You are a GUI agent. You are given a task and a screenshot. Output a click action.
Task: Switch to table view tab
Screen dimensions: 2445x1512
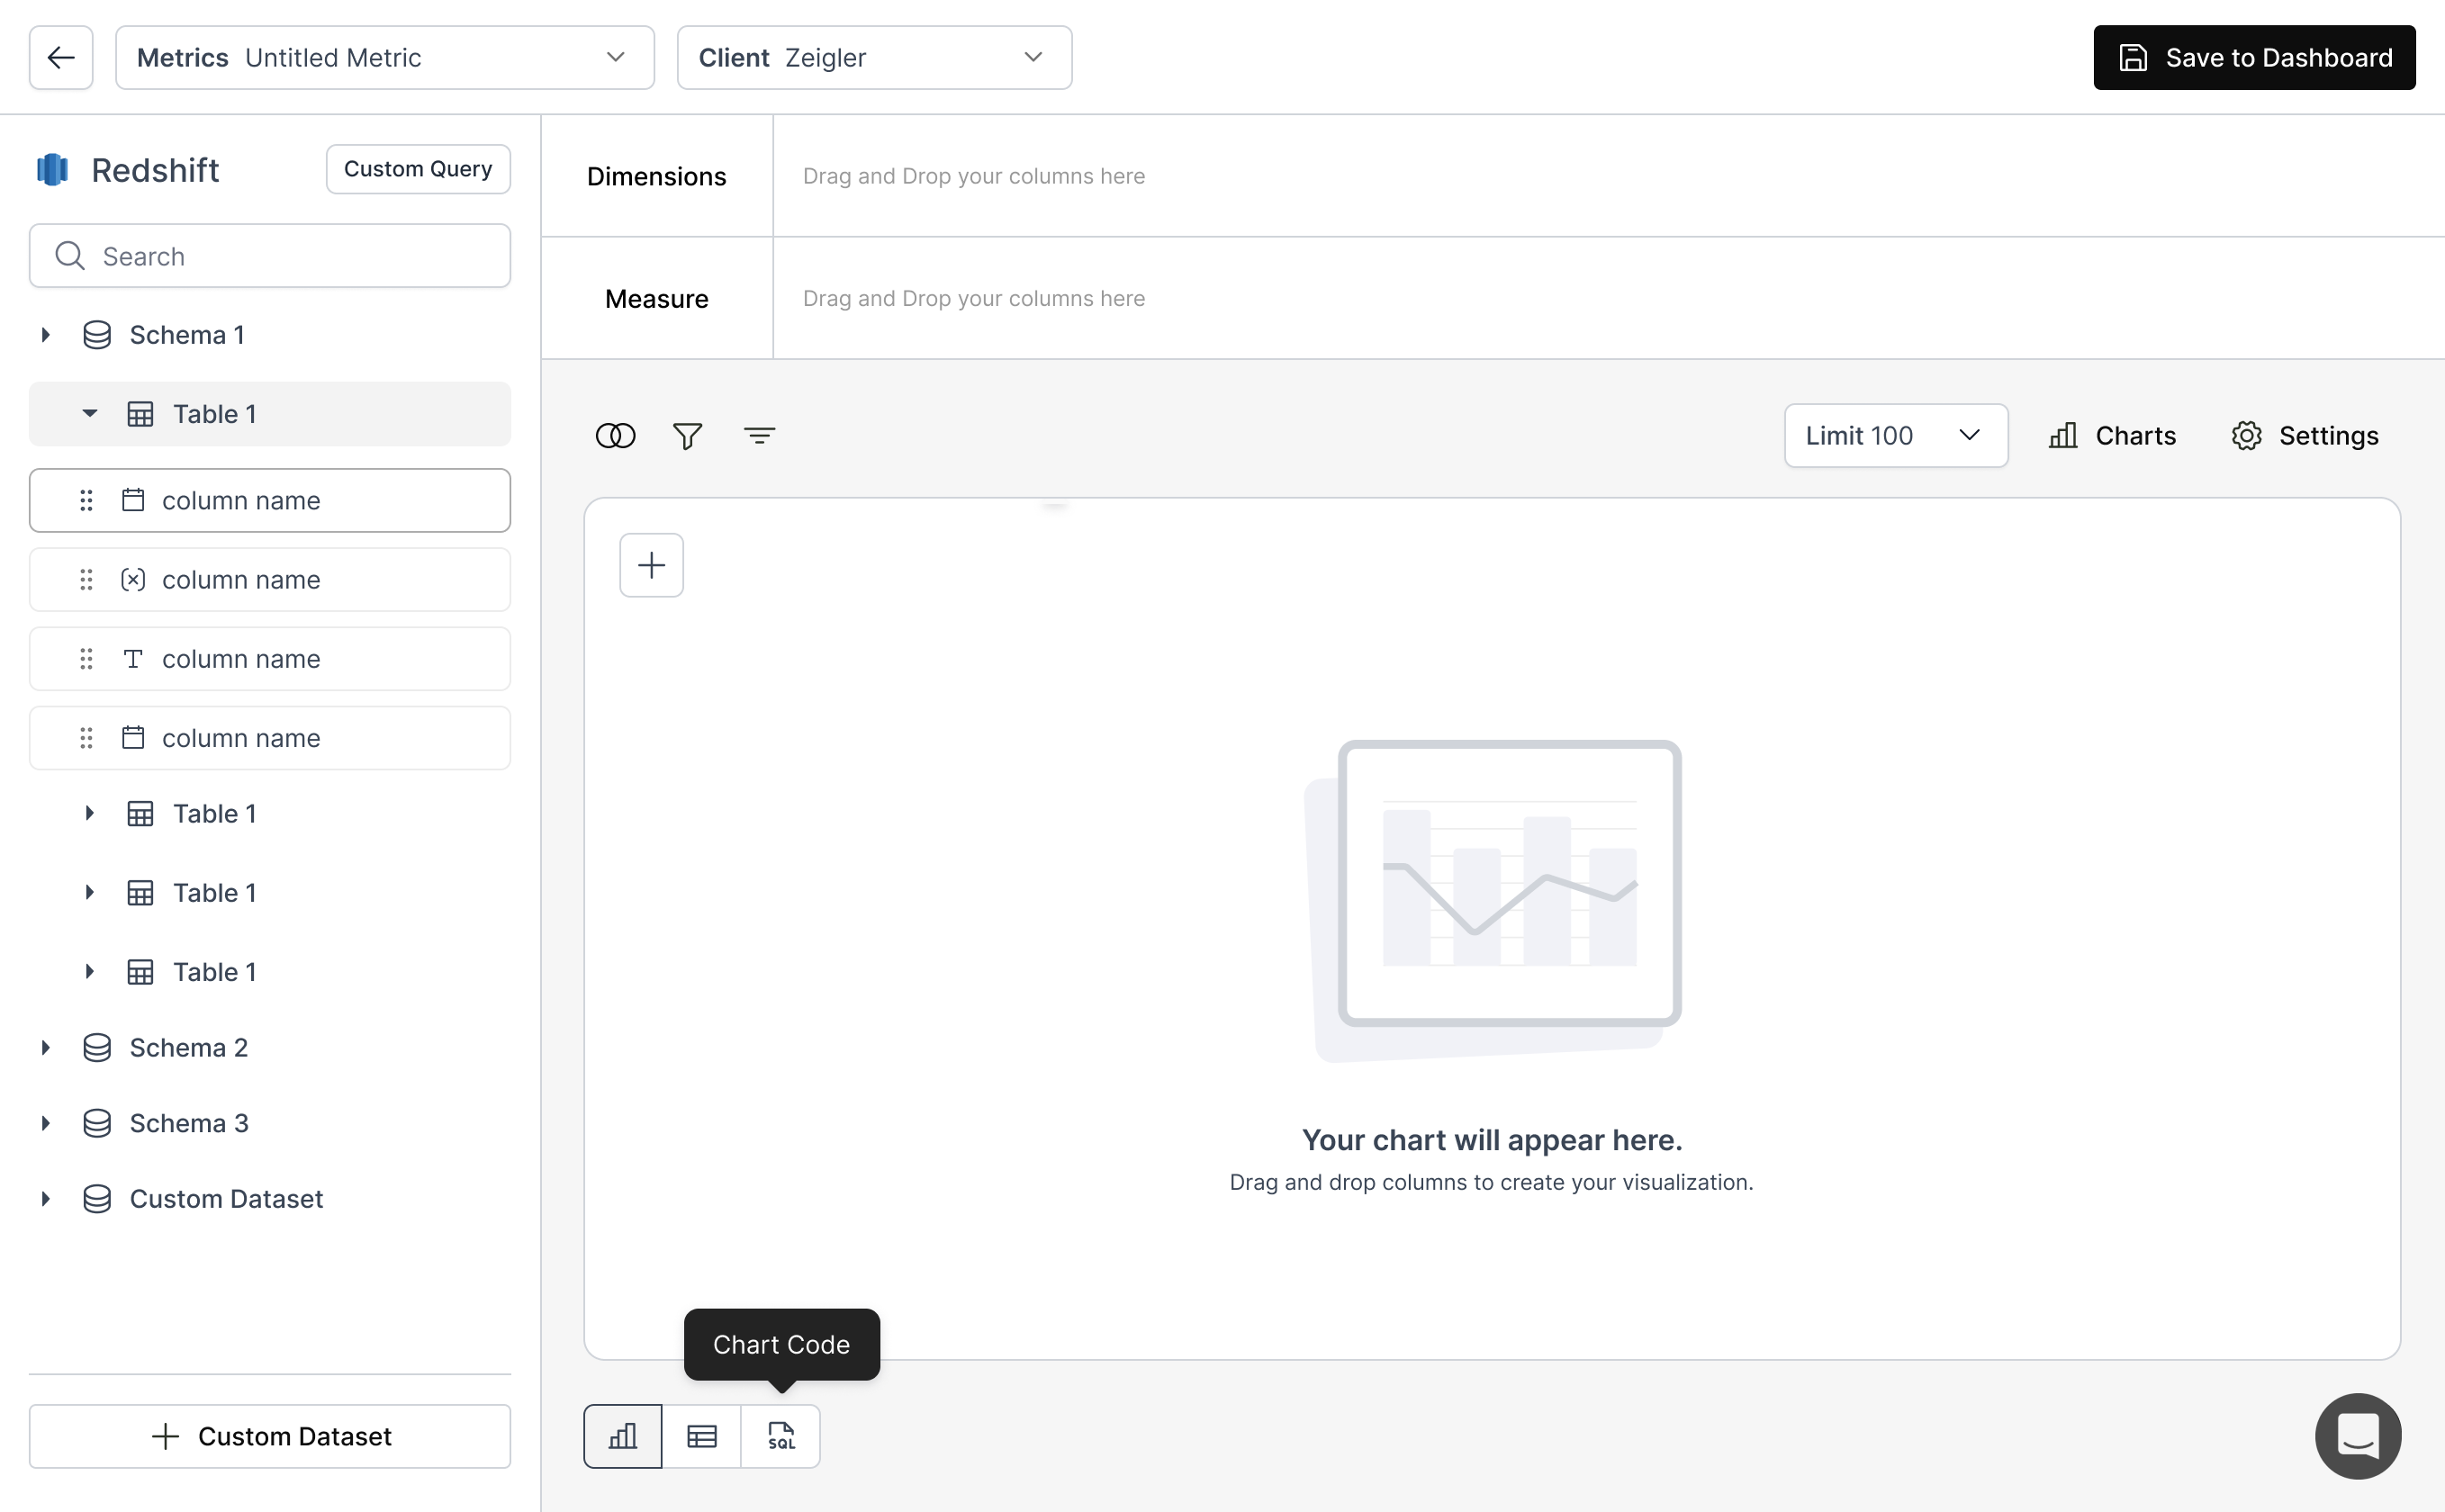702,1436
